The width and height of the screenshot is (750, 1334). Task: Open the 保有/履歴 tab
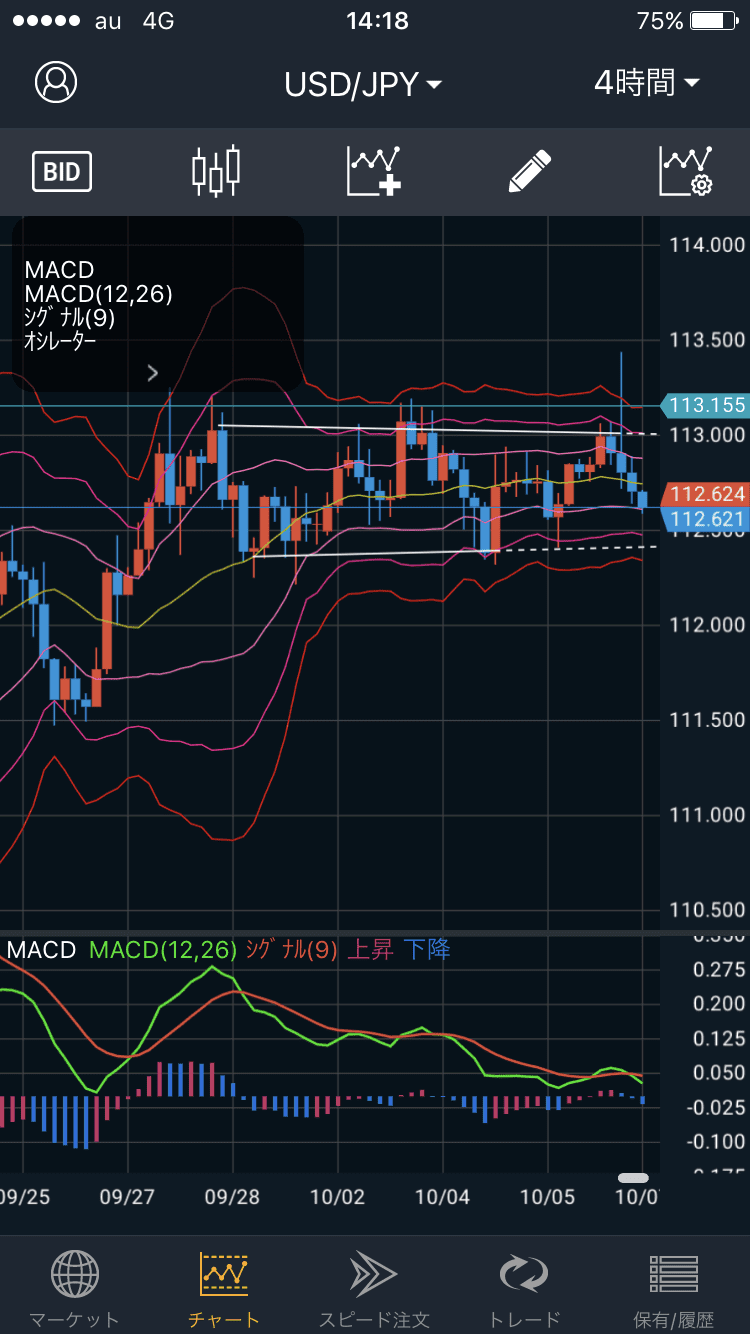coord(674,1289)
